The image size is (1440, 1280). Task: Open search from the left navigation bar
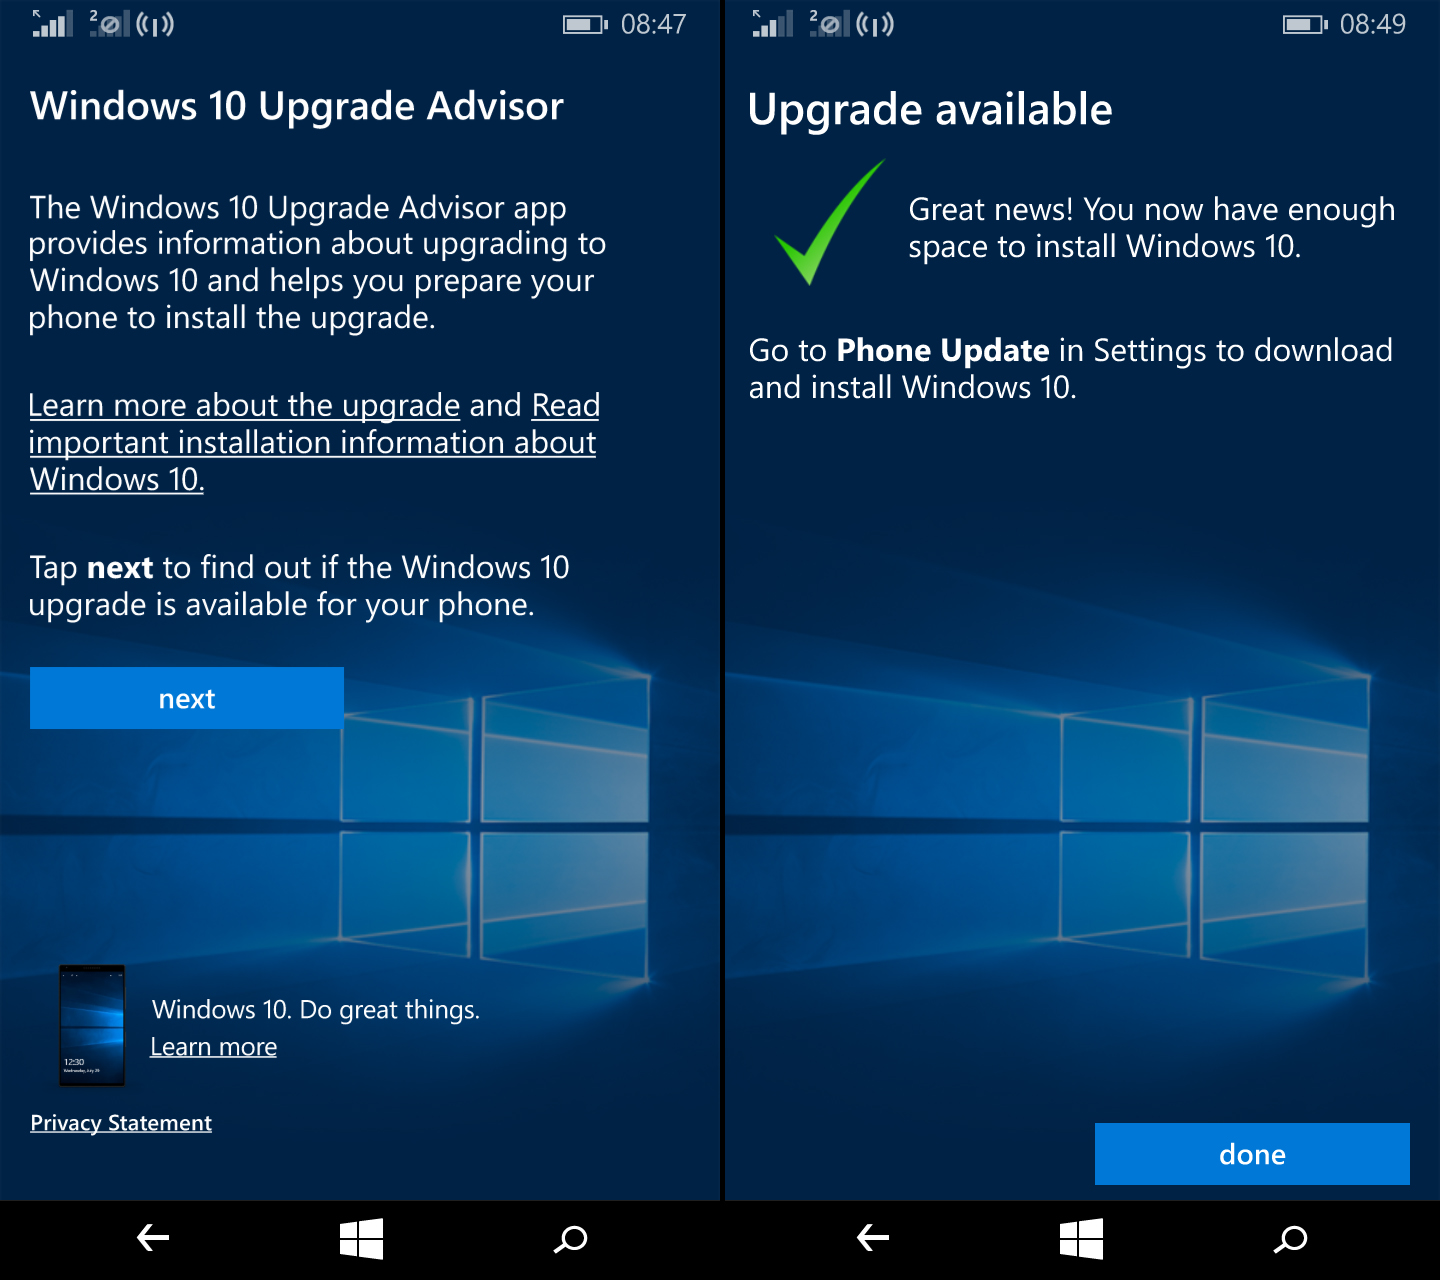click(571, 1239)
